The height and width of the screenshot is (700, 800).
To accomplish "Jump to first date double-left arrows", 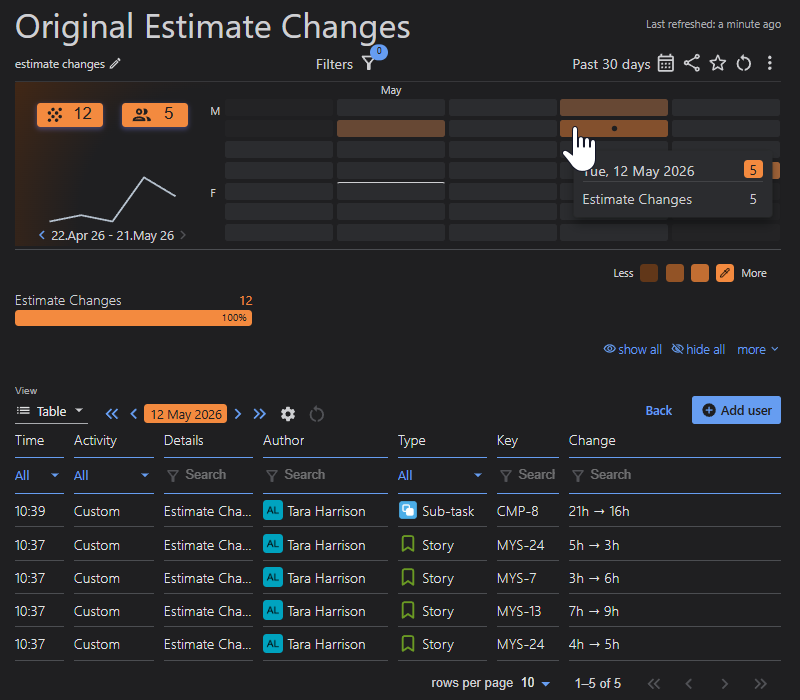I will pos(112,414).
